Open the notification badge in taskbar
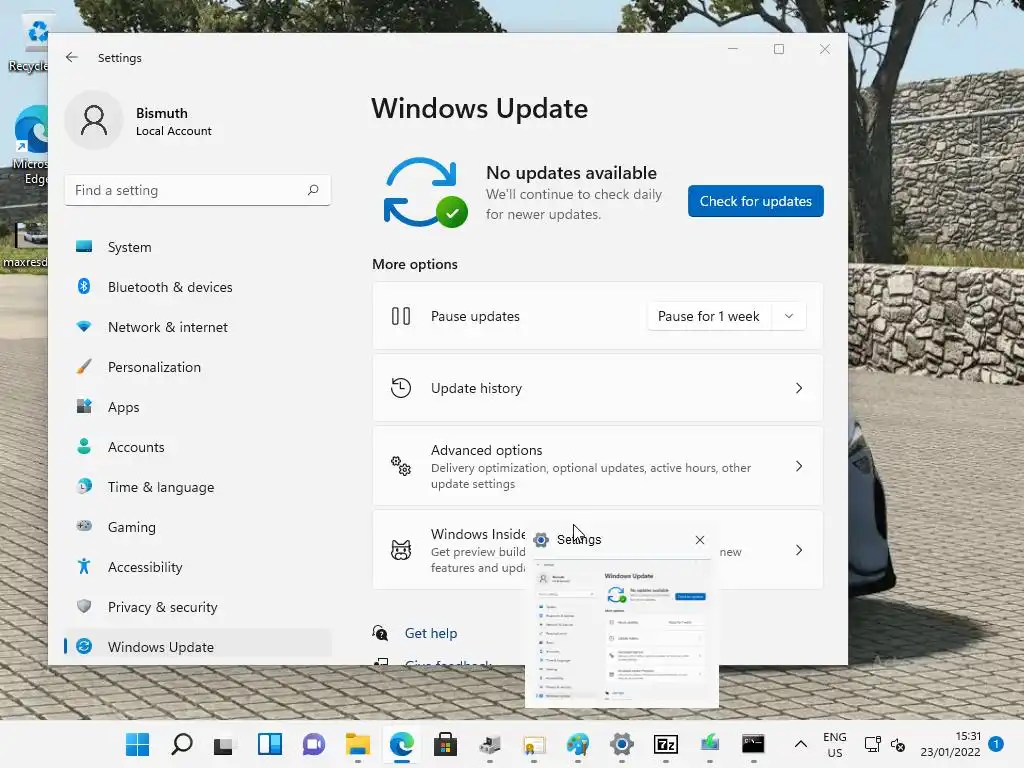This screenshot has height=768, width=1024. (996, 744)
